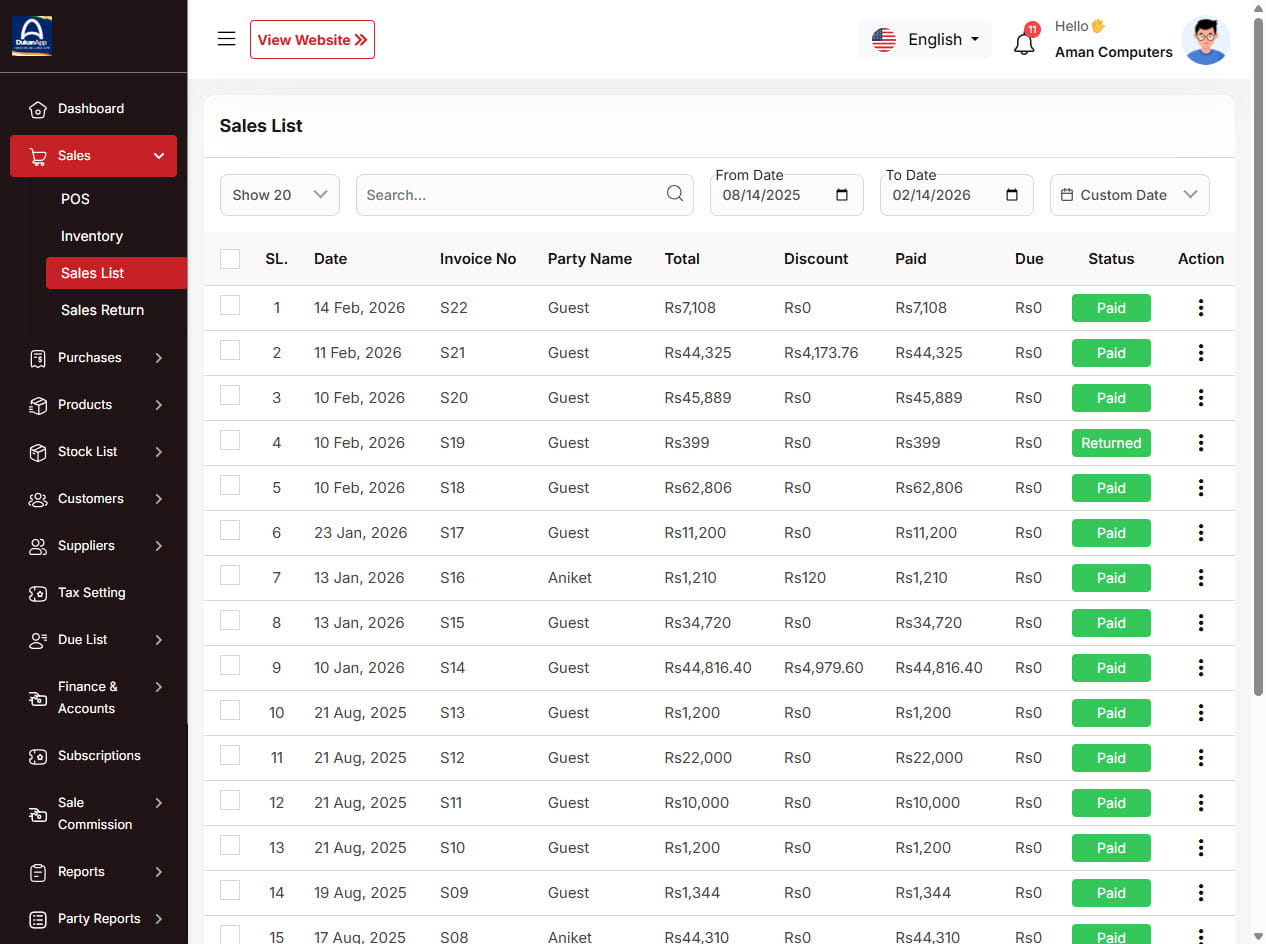Tick the checkbox for row 7 Aniket sale
Screen dimensions: 1266x944
(x=230, y=576)
